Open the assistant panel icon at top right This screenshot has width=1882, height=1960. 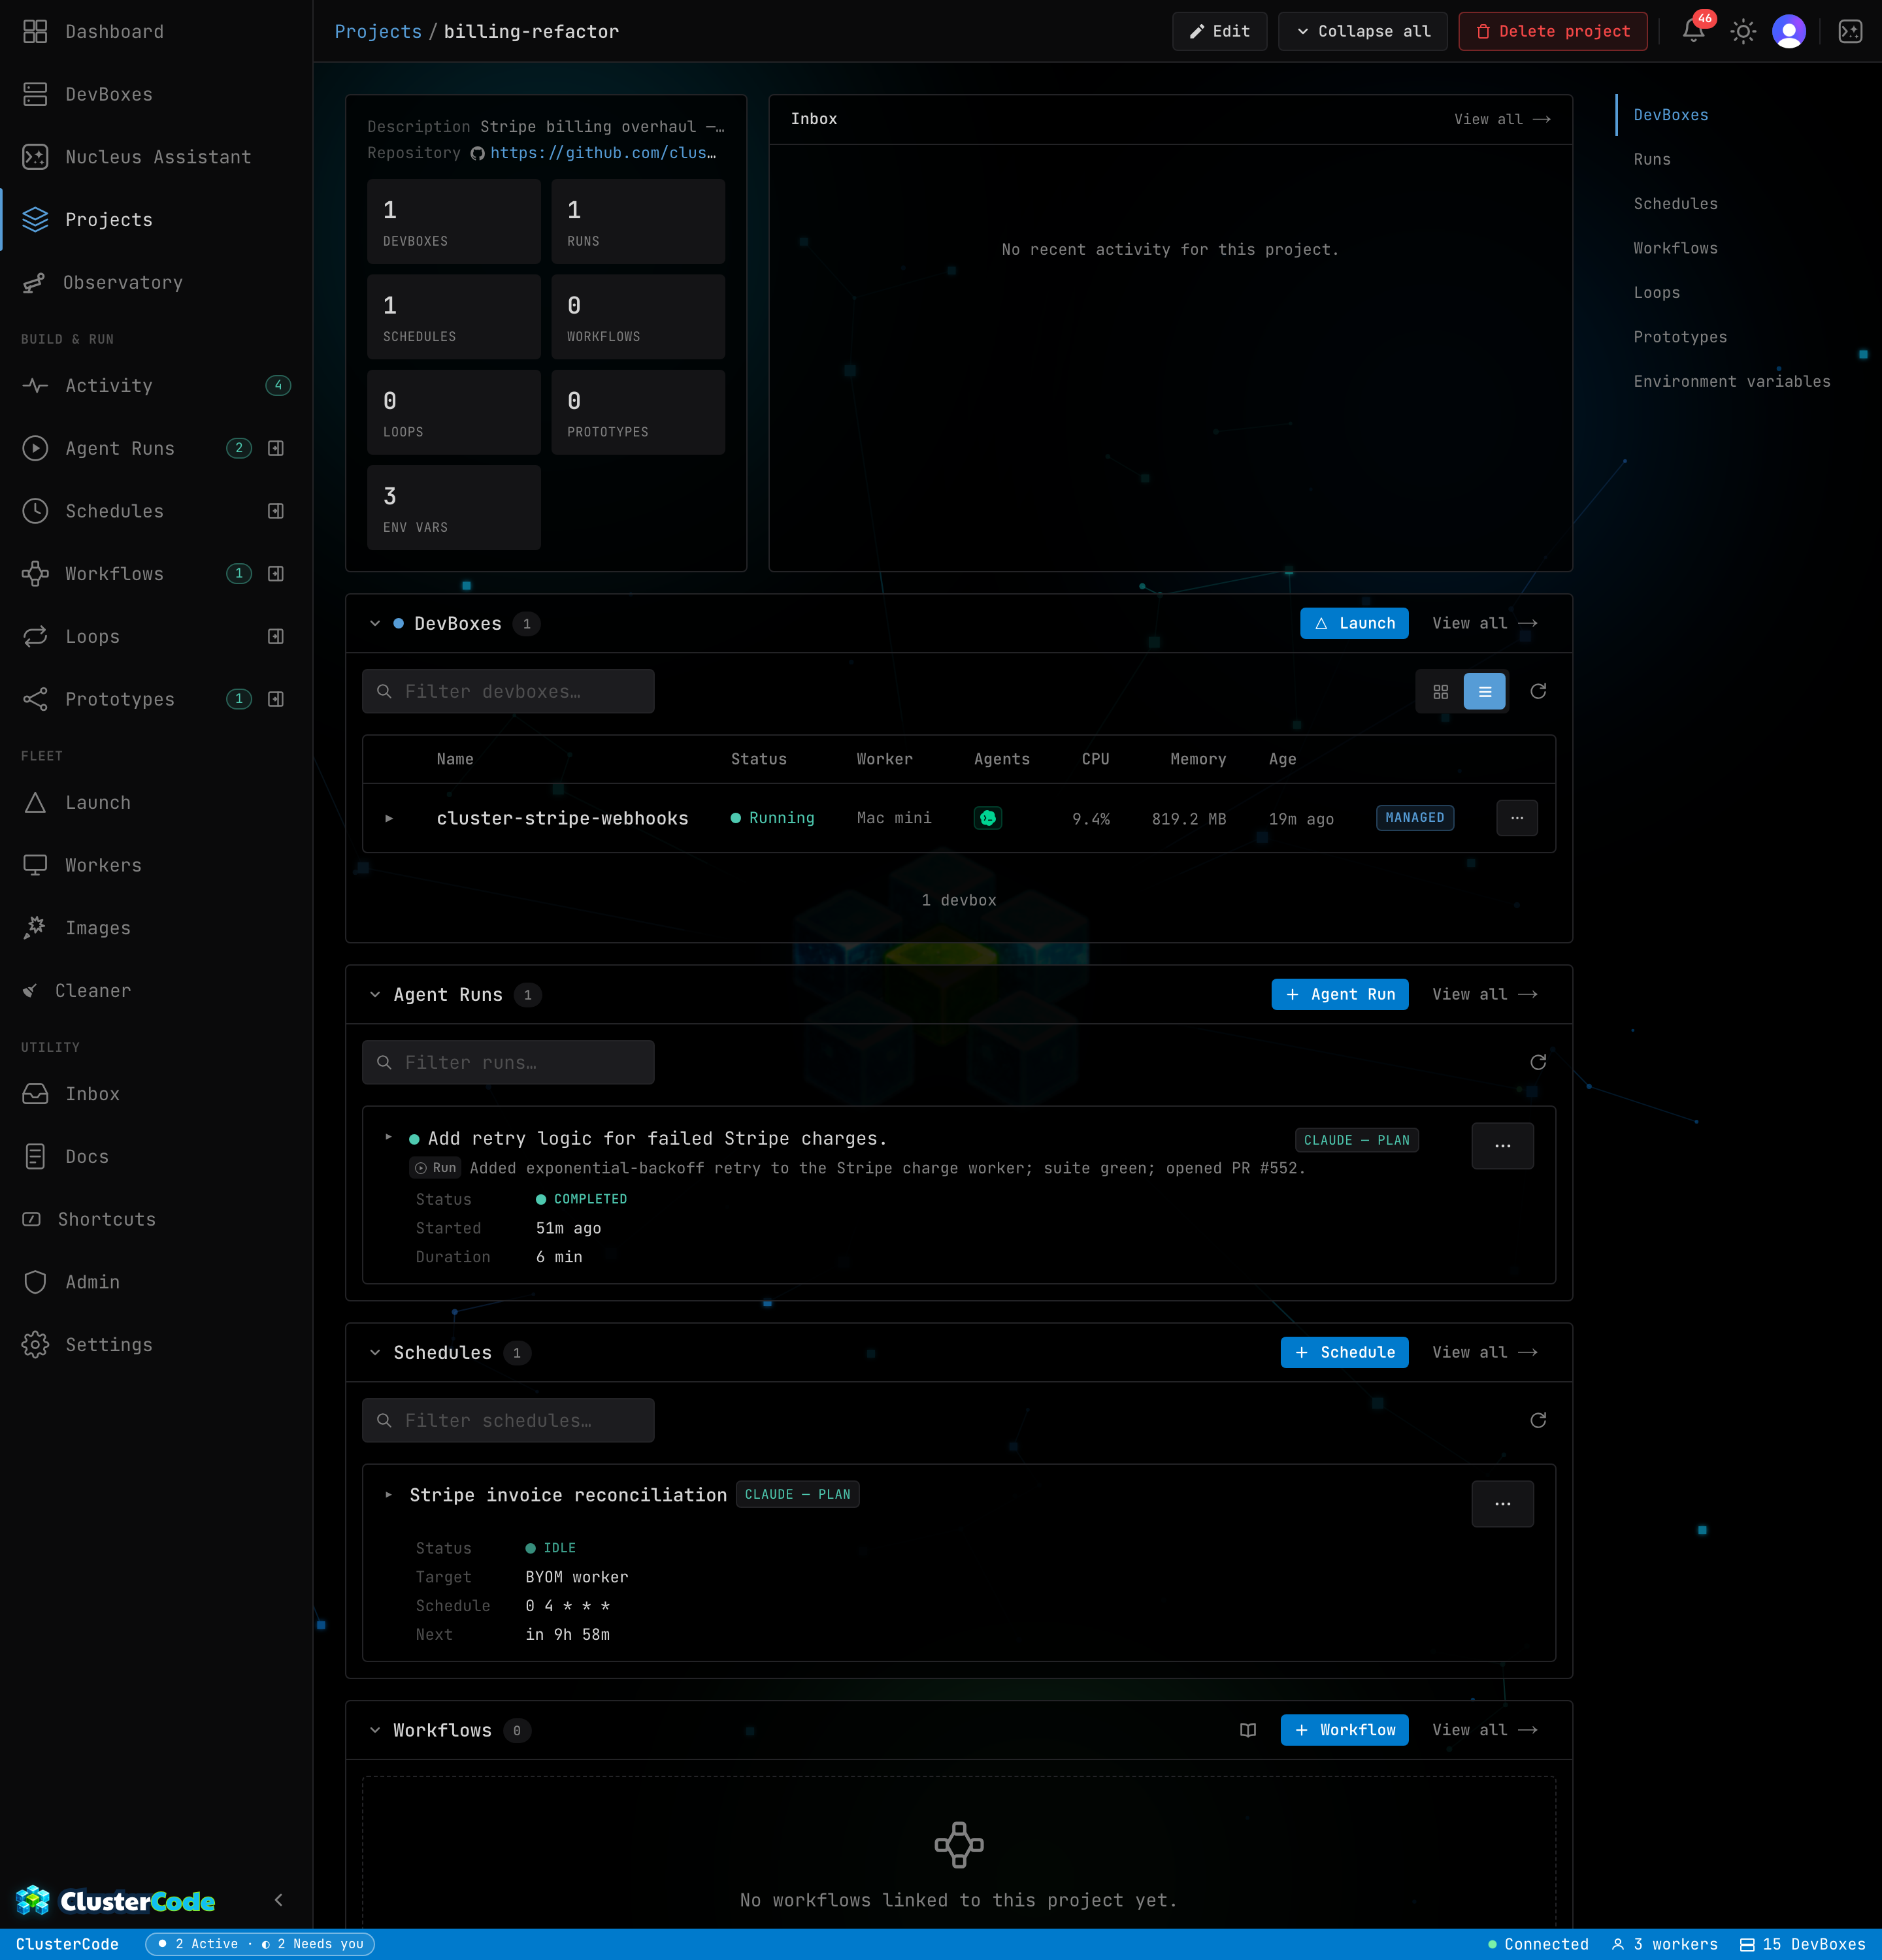coord(1851,32)
